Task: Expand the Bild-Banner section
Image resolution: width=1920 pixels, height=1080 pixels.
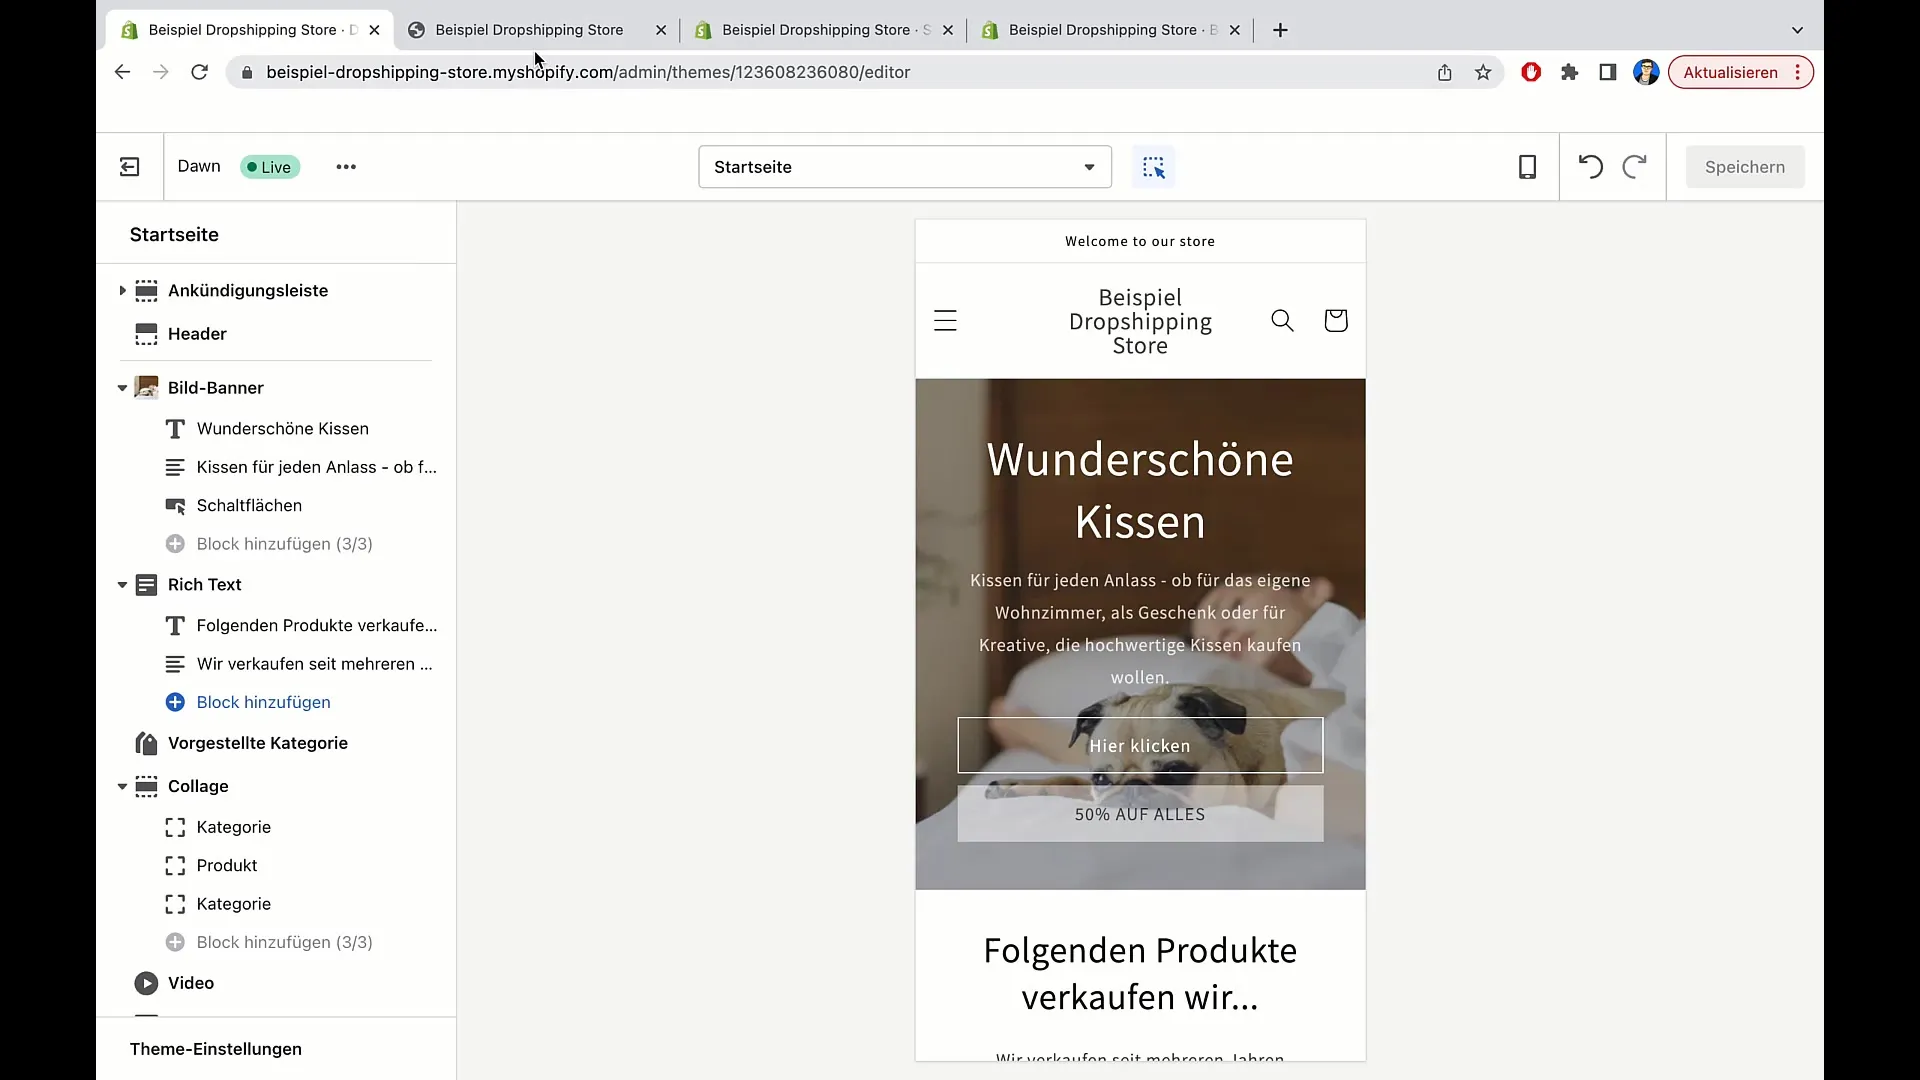Action: (x=121, y=386)
